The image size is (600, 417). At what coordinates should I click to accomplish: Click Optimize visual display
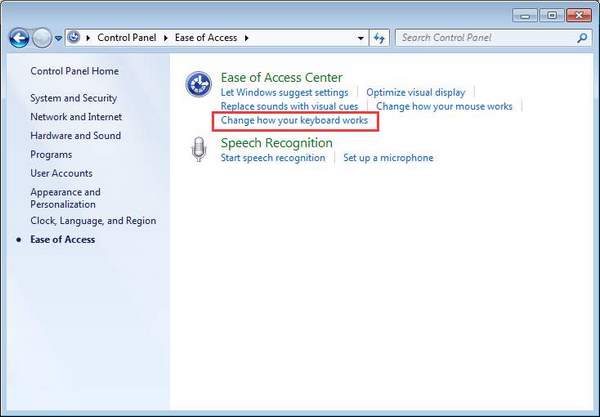[416, 93]
